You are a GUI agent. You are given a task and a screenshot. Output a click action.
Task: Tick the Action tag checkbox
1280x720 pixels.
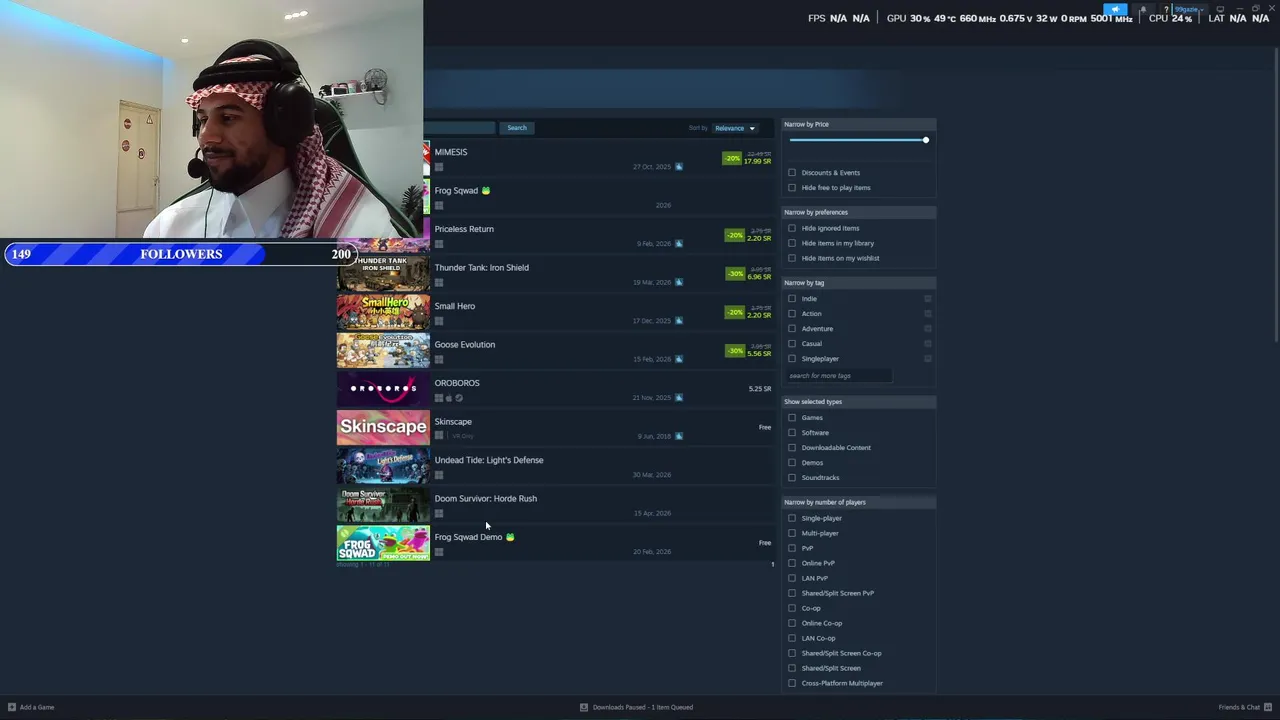[792, 314]
